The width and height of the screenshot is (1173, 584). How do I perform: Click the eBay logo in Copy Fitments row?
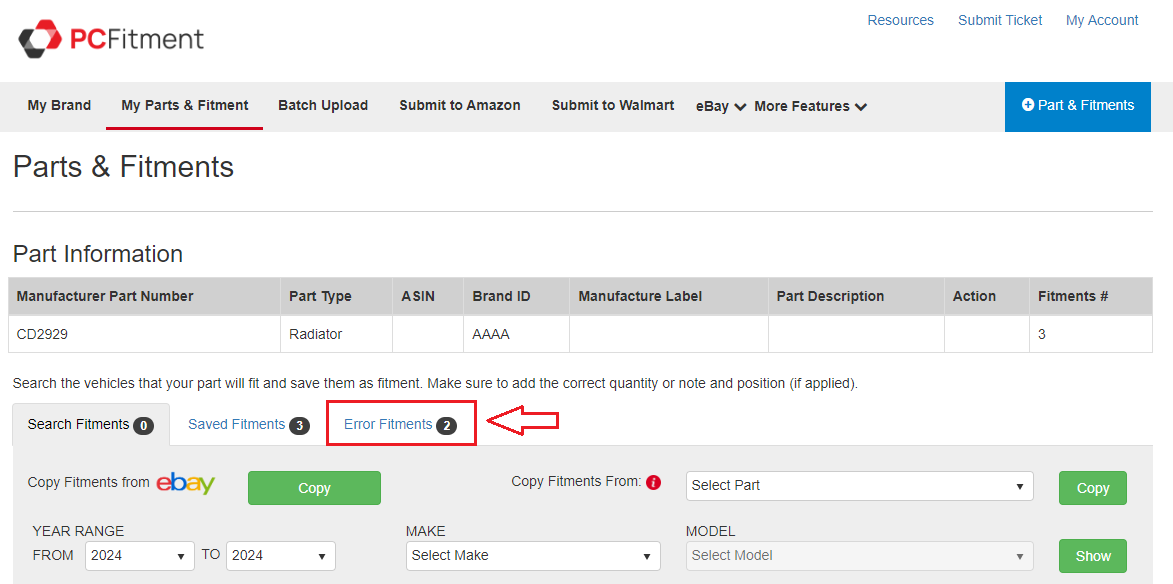(x=185, y=483)
